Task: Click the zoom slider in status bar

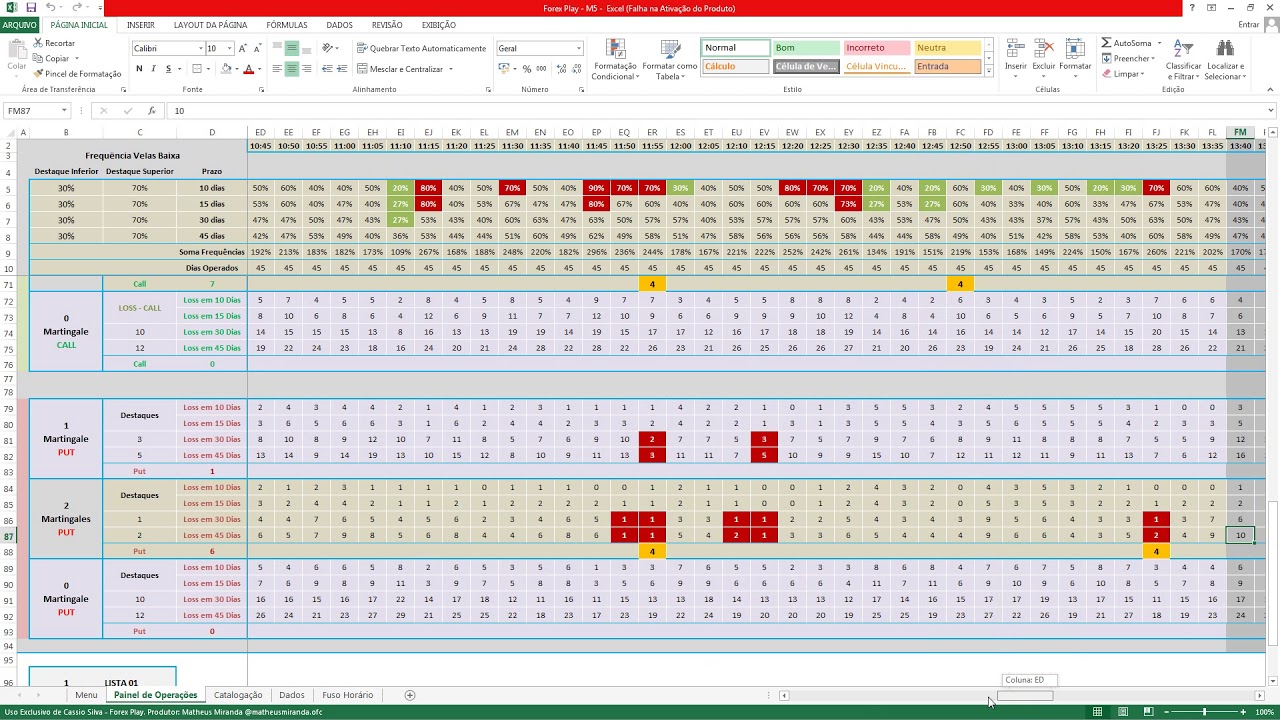Action: (1204, 712)
